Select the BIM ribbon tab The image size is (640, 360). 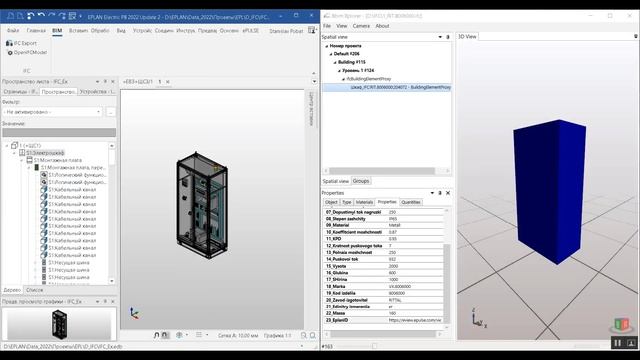(x=57, y=31)
